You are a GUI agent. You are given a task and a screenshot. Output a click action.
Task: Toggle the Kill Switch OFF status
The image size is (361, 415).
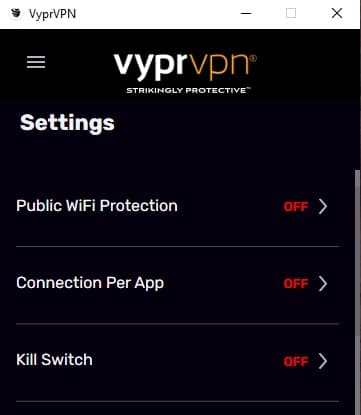296,361
